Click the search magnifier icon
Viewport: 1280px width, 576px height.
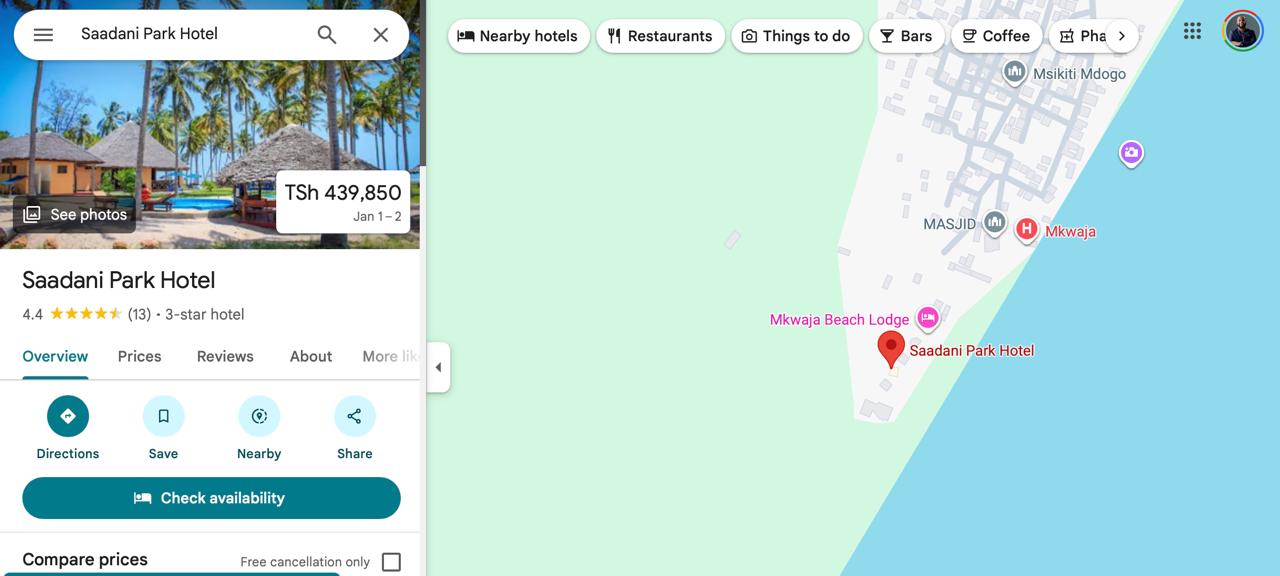click(327, 34)
